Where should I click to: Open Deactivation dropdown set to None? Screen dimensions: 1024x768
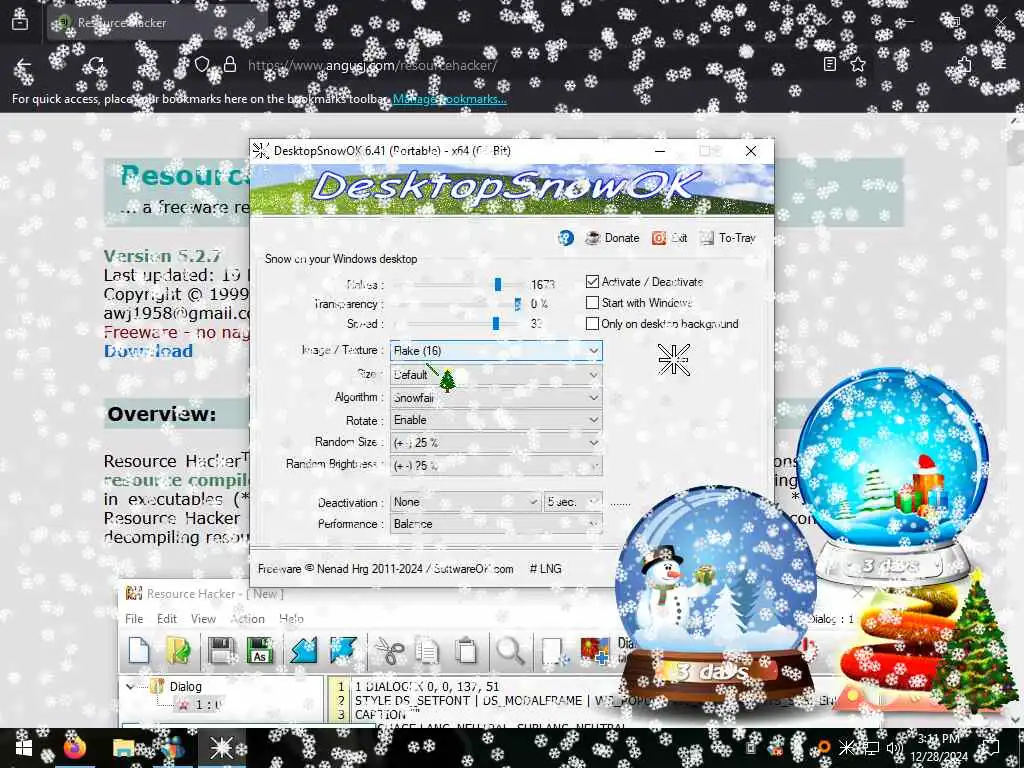coord(466,502)
